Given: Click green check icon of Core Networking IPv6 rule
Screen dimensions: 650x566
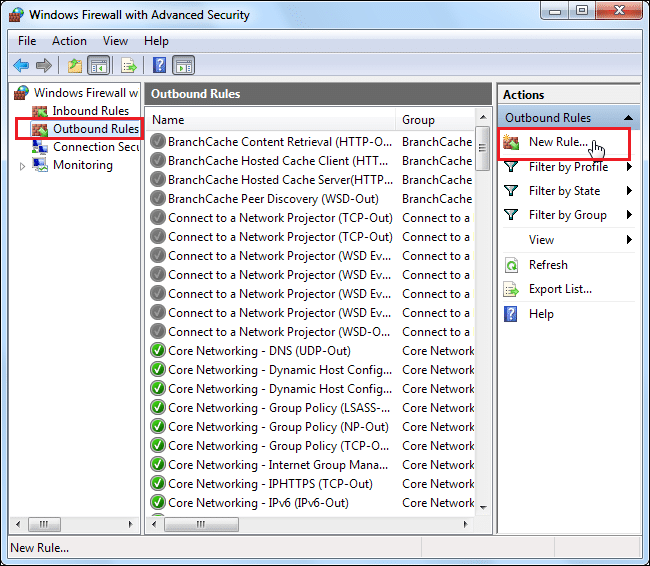Looking at the screenshot, I should [158, 503].
